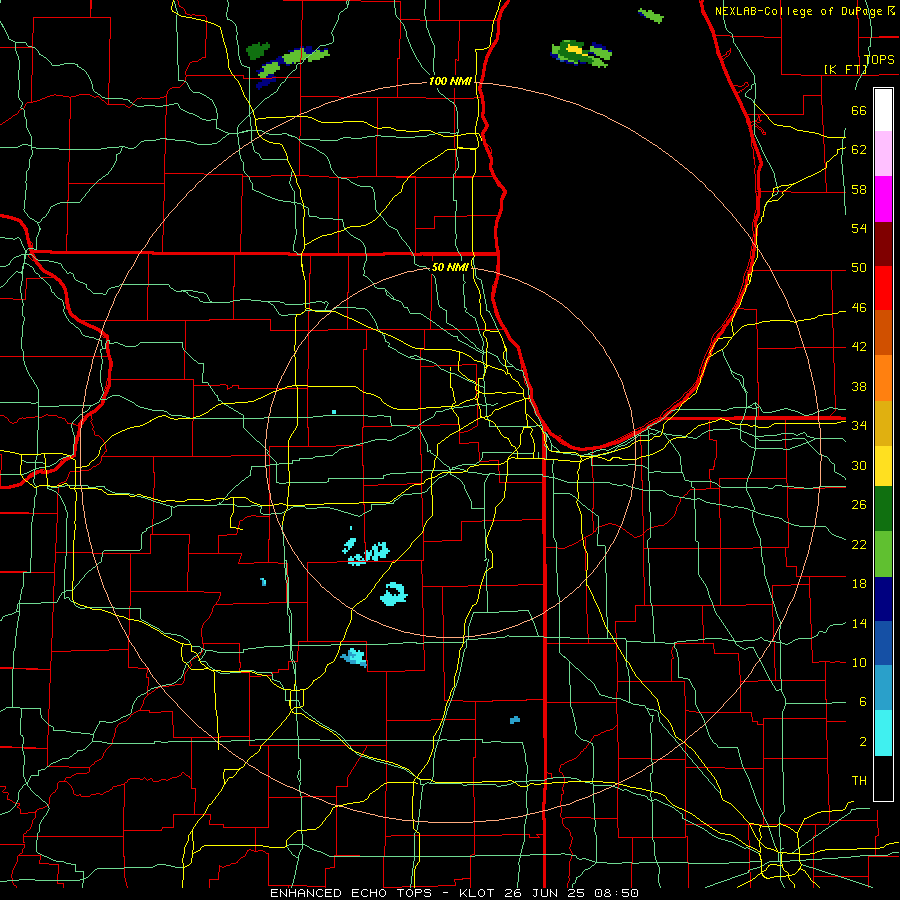900x900 pixels.
Task: Click the (K FT) units label
Action: pos(845,69)
